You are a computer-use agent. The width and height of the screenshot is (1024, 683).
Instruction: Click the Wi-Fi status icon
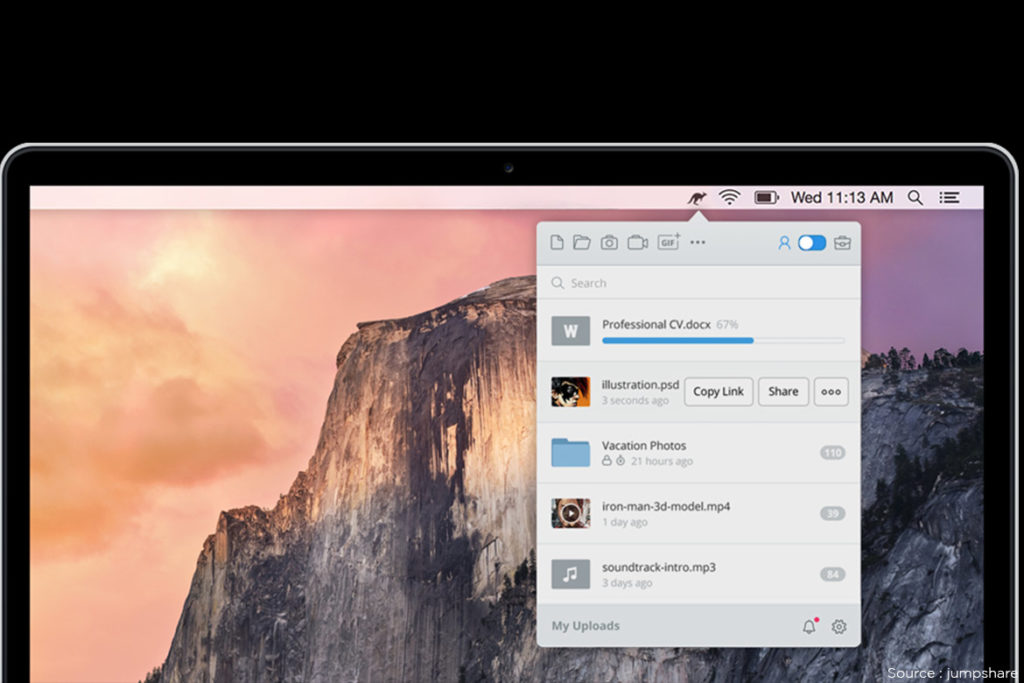(729, 197)
